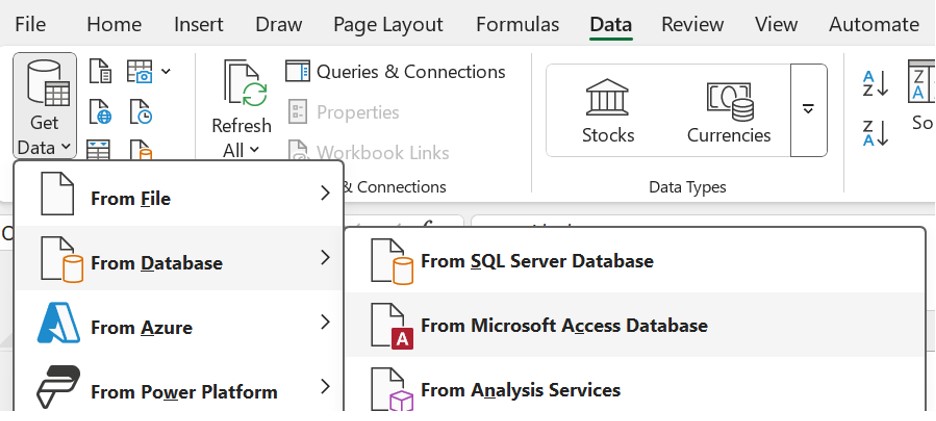Click the SQL Server database file icon
Viewport: 936px width, 421px height.
[x=392, y=261]
